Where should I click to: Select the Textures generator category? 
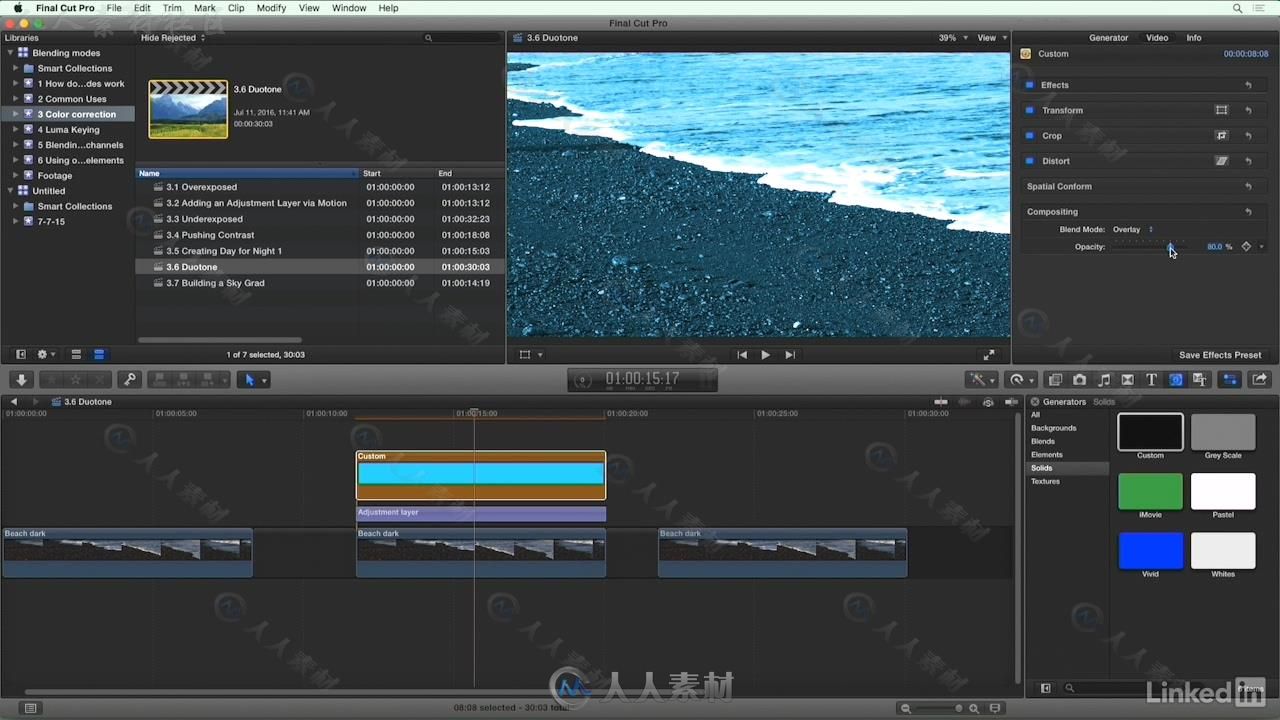click(1045, 481)
